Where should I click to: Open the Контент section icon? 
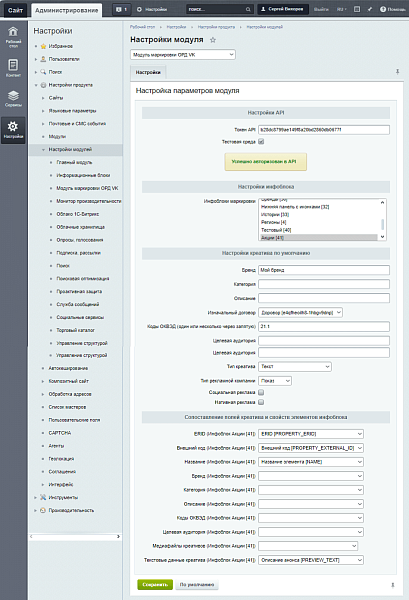click(x=13, y=68)
